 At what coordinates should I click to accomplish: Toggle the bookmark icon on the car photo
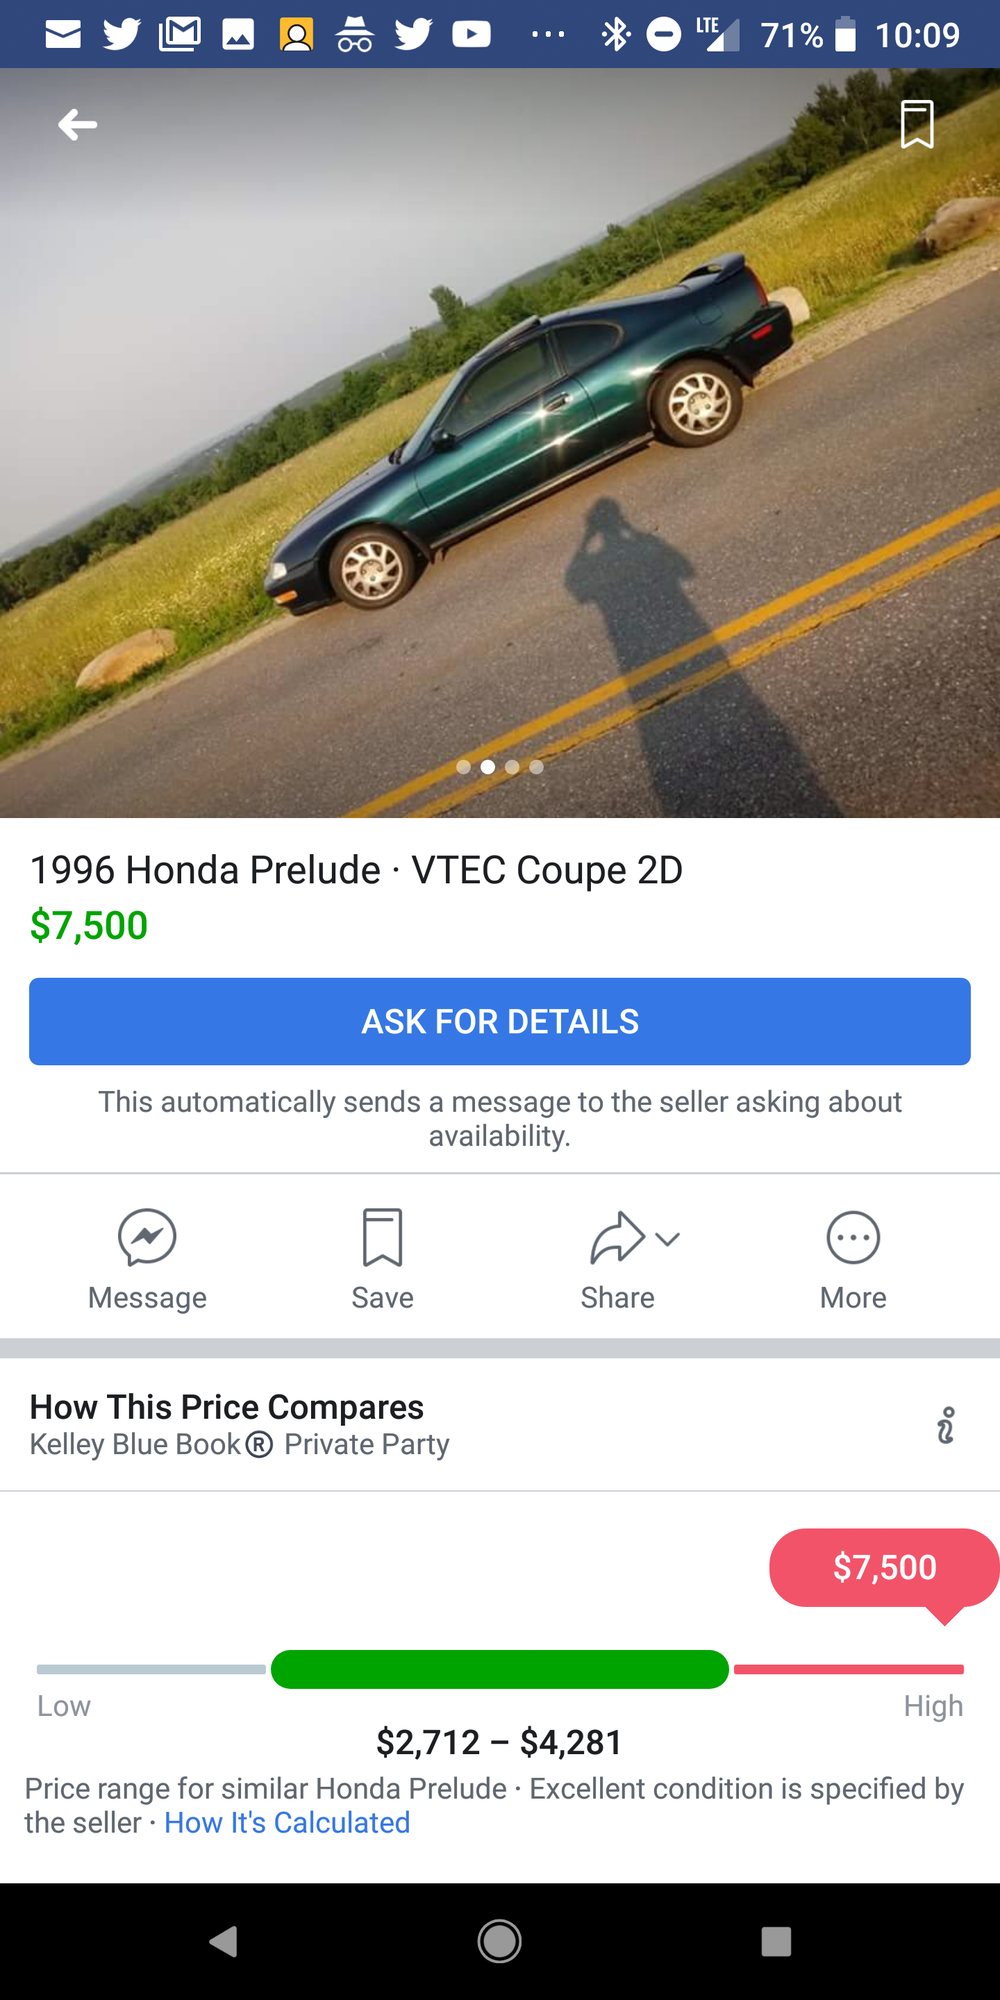tap(917, 124)
